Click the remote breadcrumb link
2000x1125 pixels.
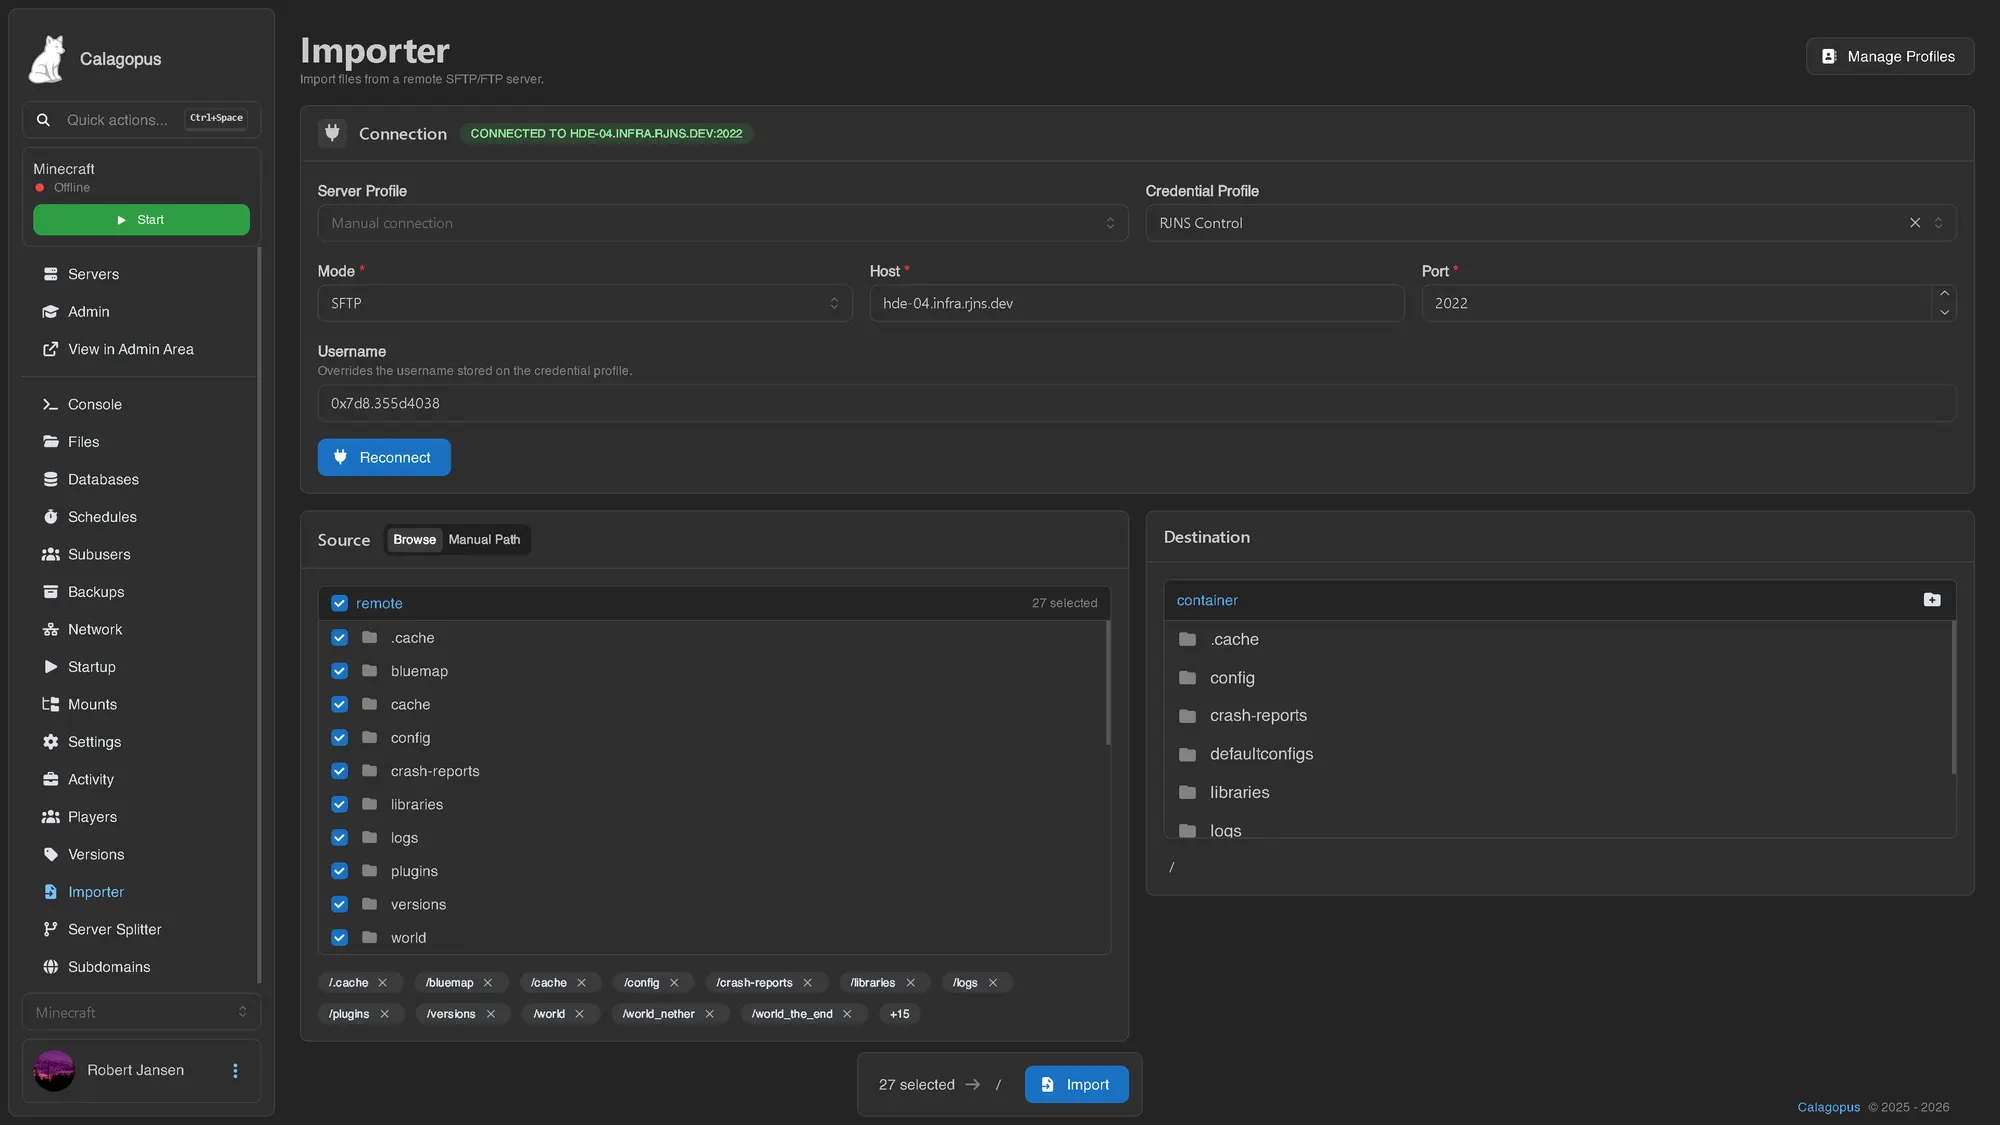pyautogui.click(x=379, y=603)
